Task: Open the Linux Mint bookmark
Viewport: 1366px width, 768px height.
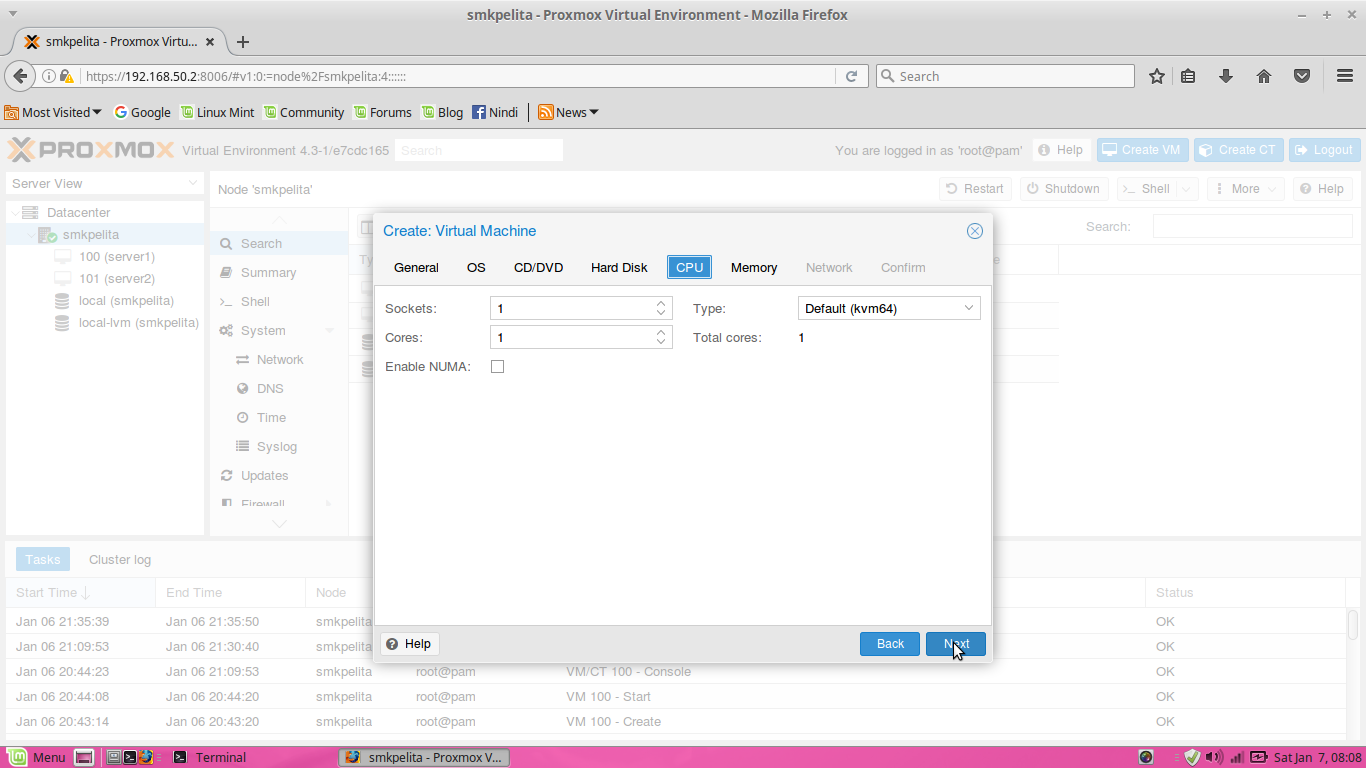Action: pos(218,112)
